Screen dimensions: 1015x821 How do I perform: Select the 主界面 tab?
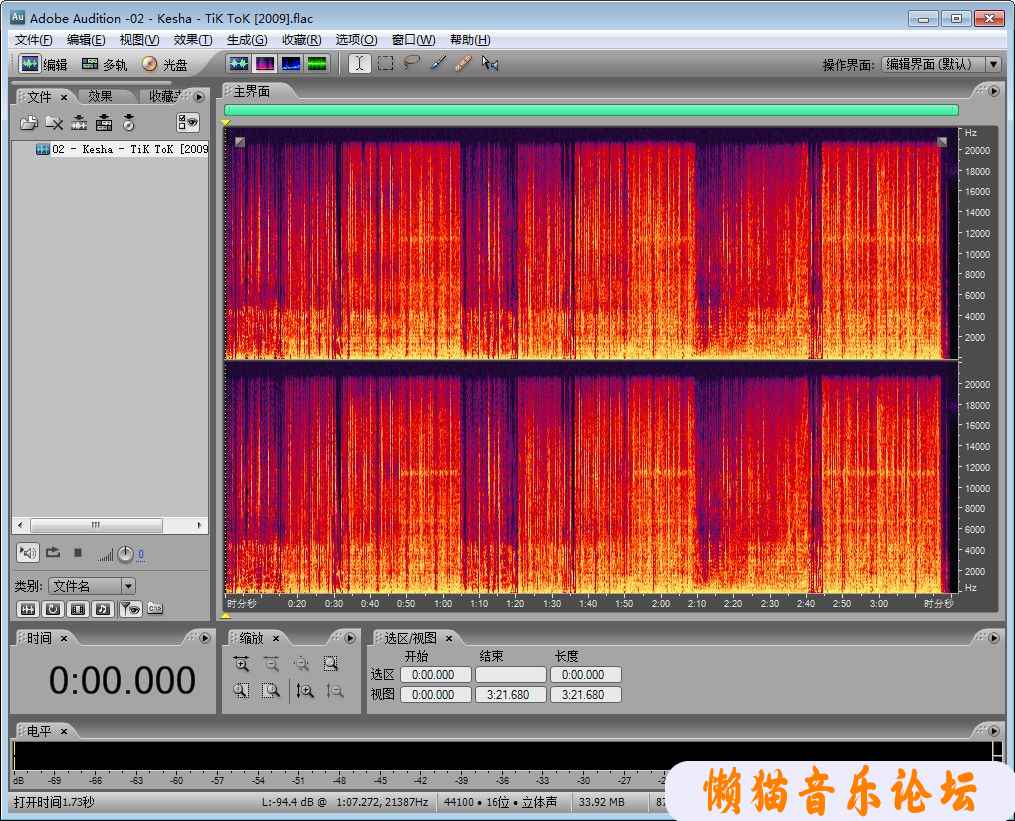[252, 91]
